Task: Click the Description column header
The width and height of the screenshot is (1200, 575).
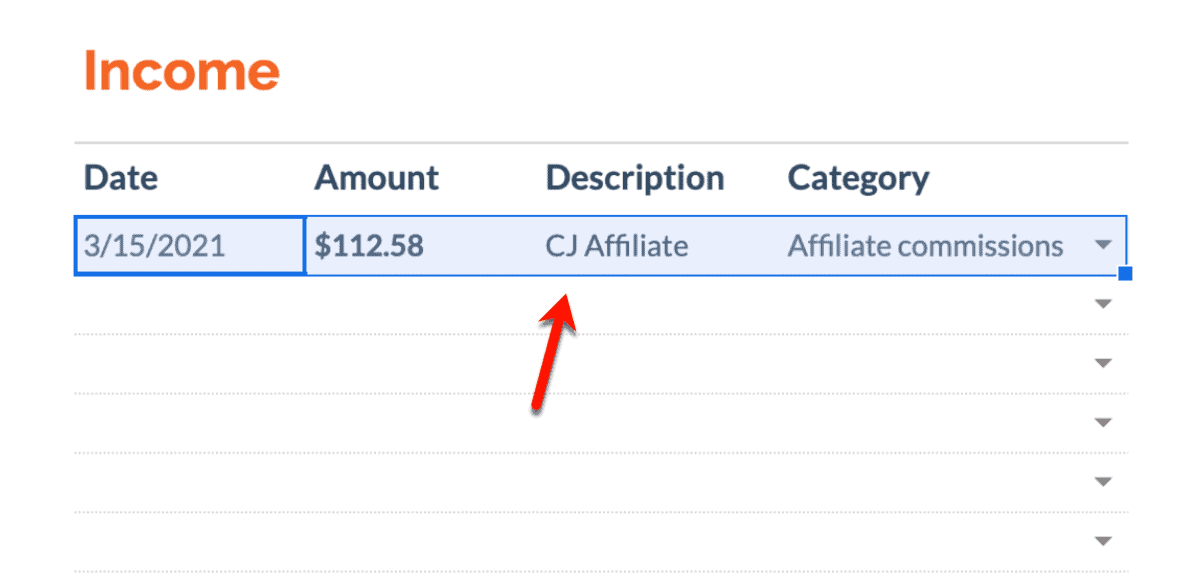Action: tap(635, 178)
